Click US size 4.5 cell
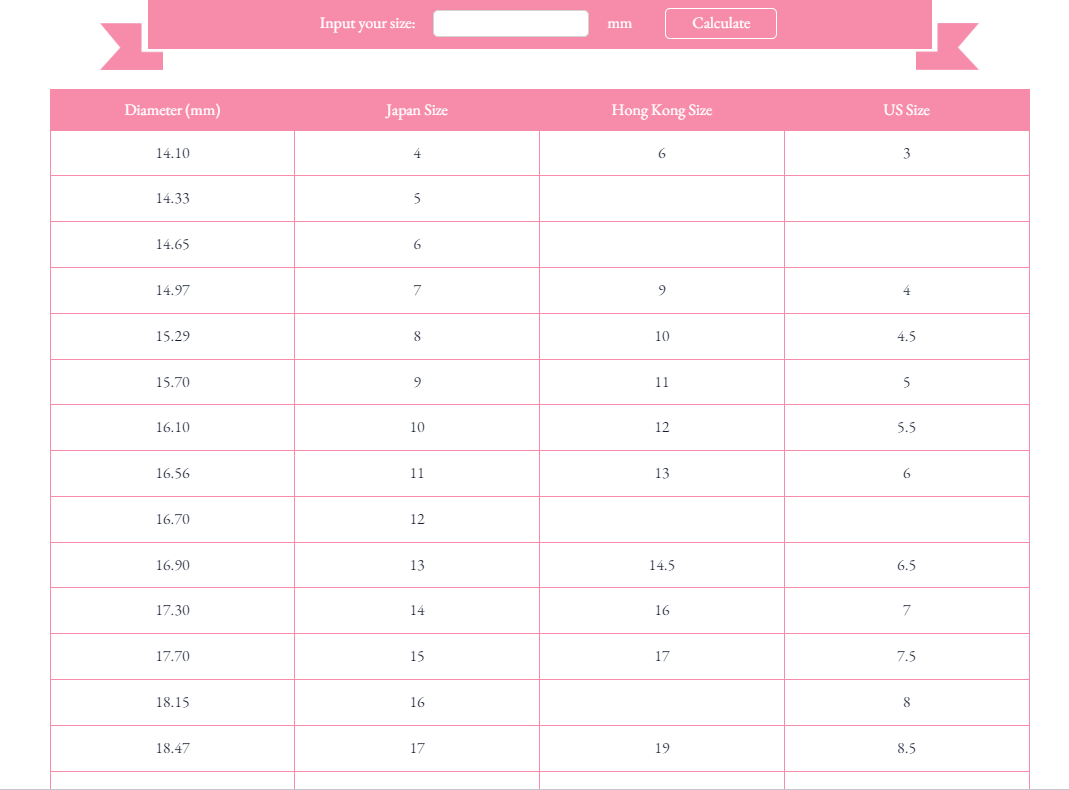The image size is (1069, 790). [x=907, y=336]
